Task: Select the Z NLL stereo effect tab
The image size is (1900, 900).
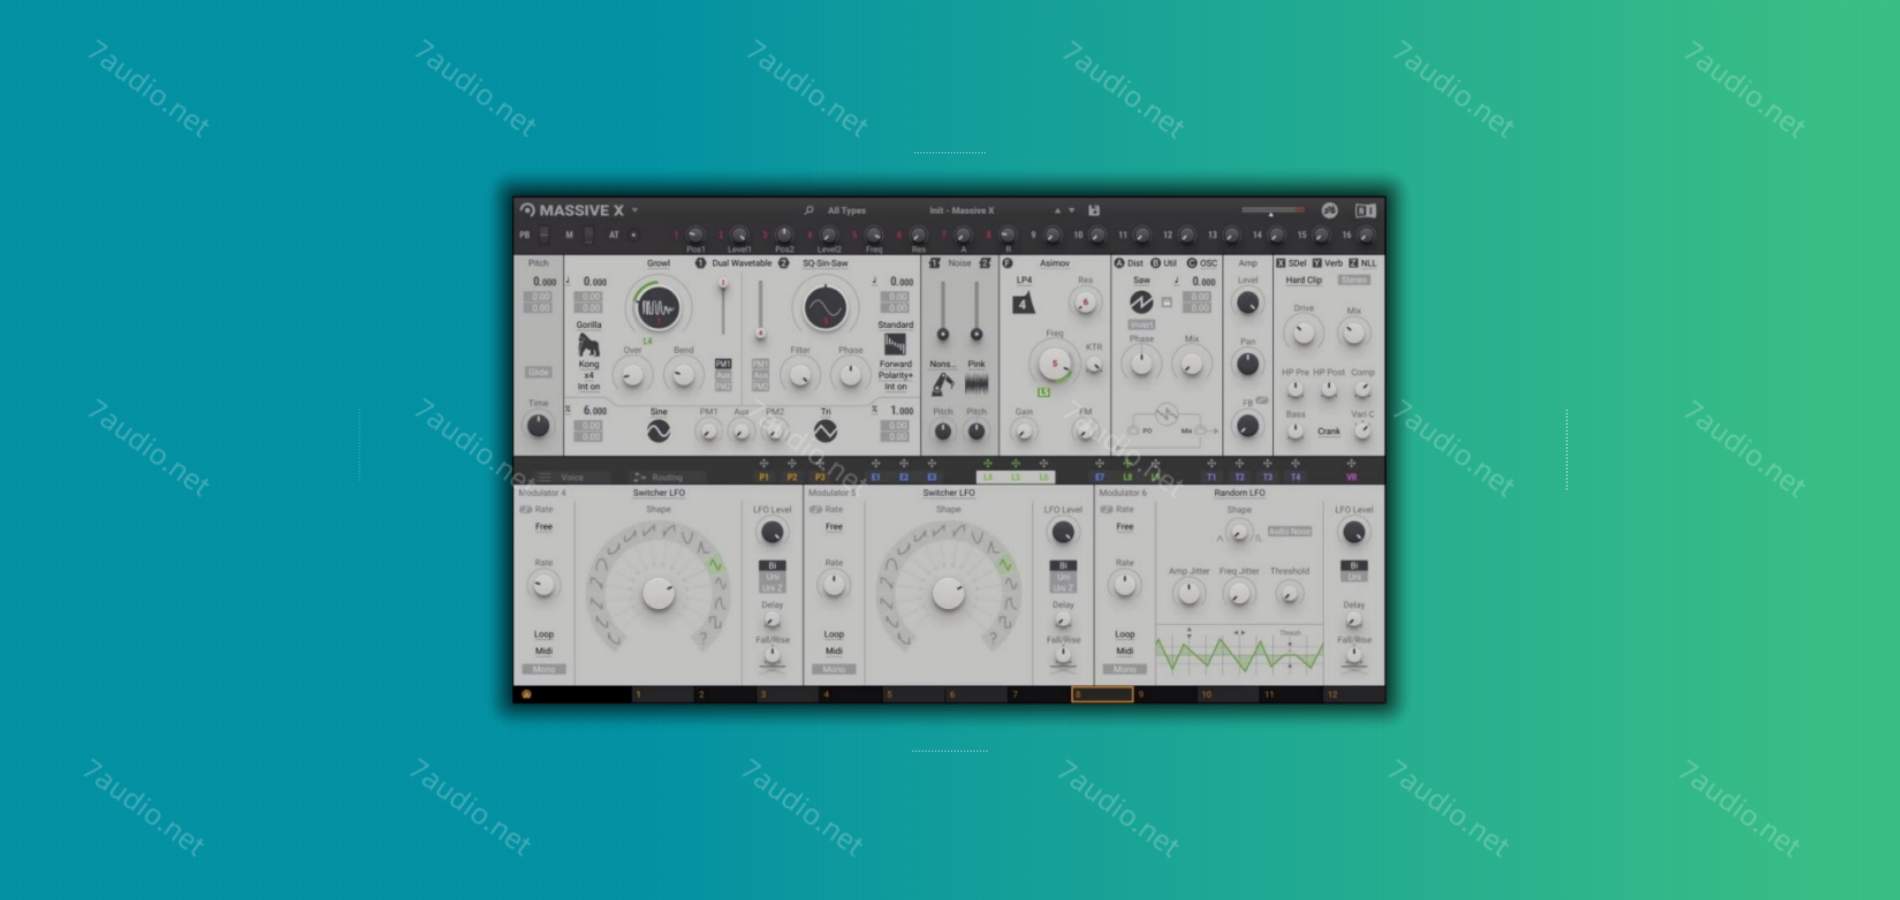Action: coord(1363,264)
